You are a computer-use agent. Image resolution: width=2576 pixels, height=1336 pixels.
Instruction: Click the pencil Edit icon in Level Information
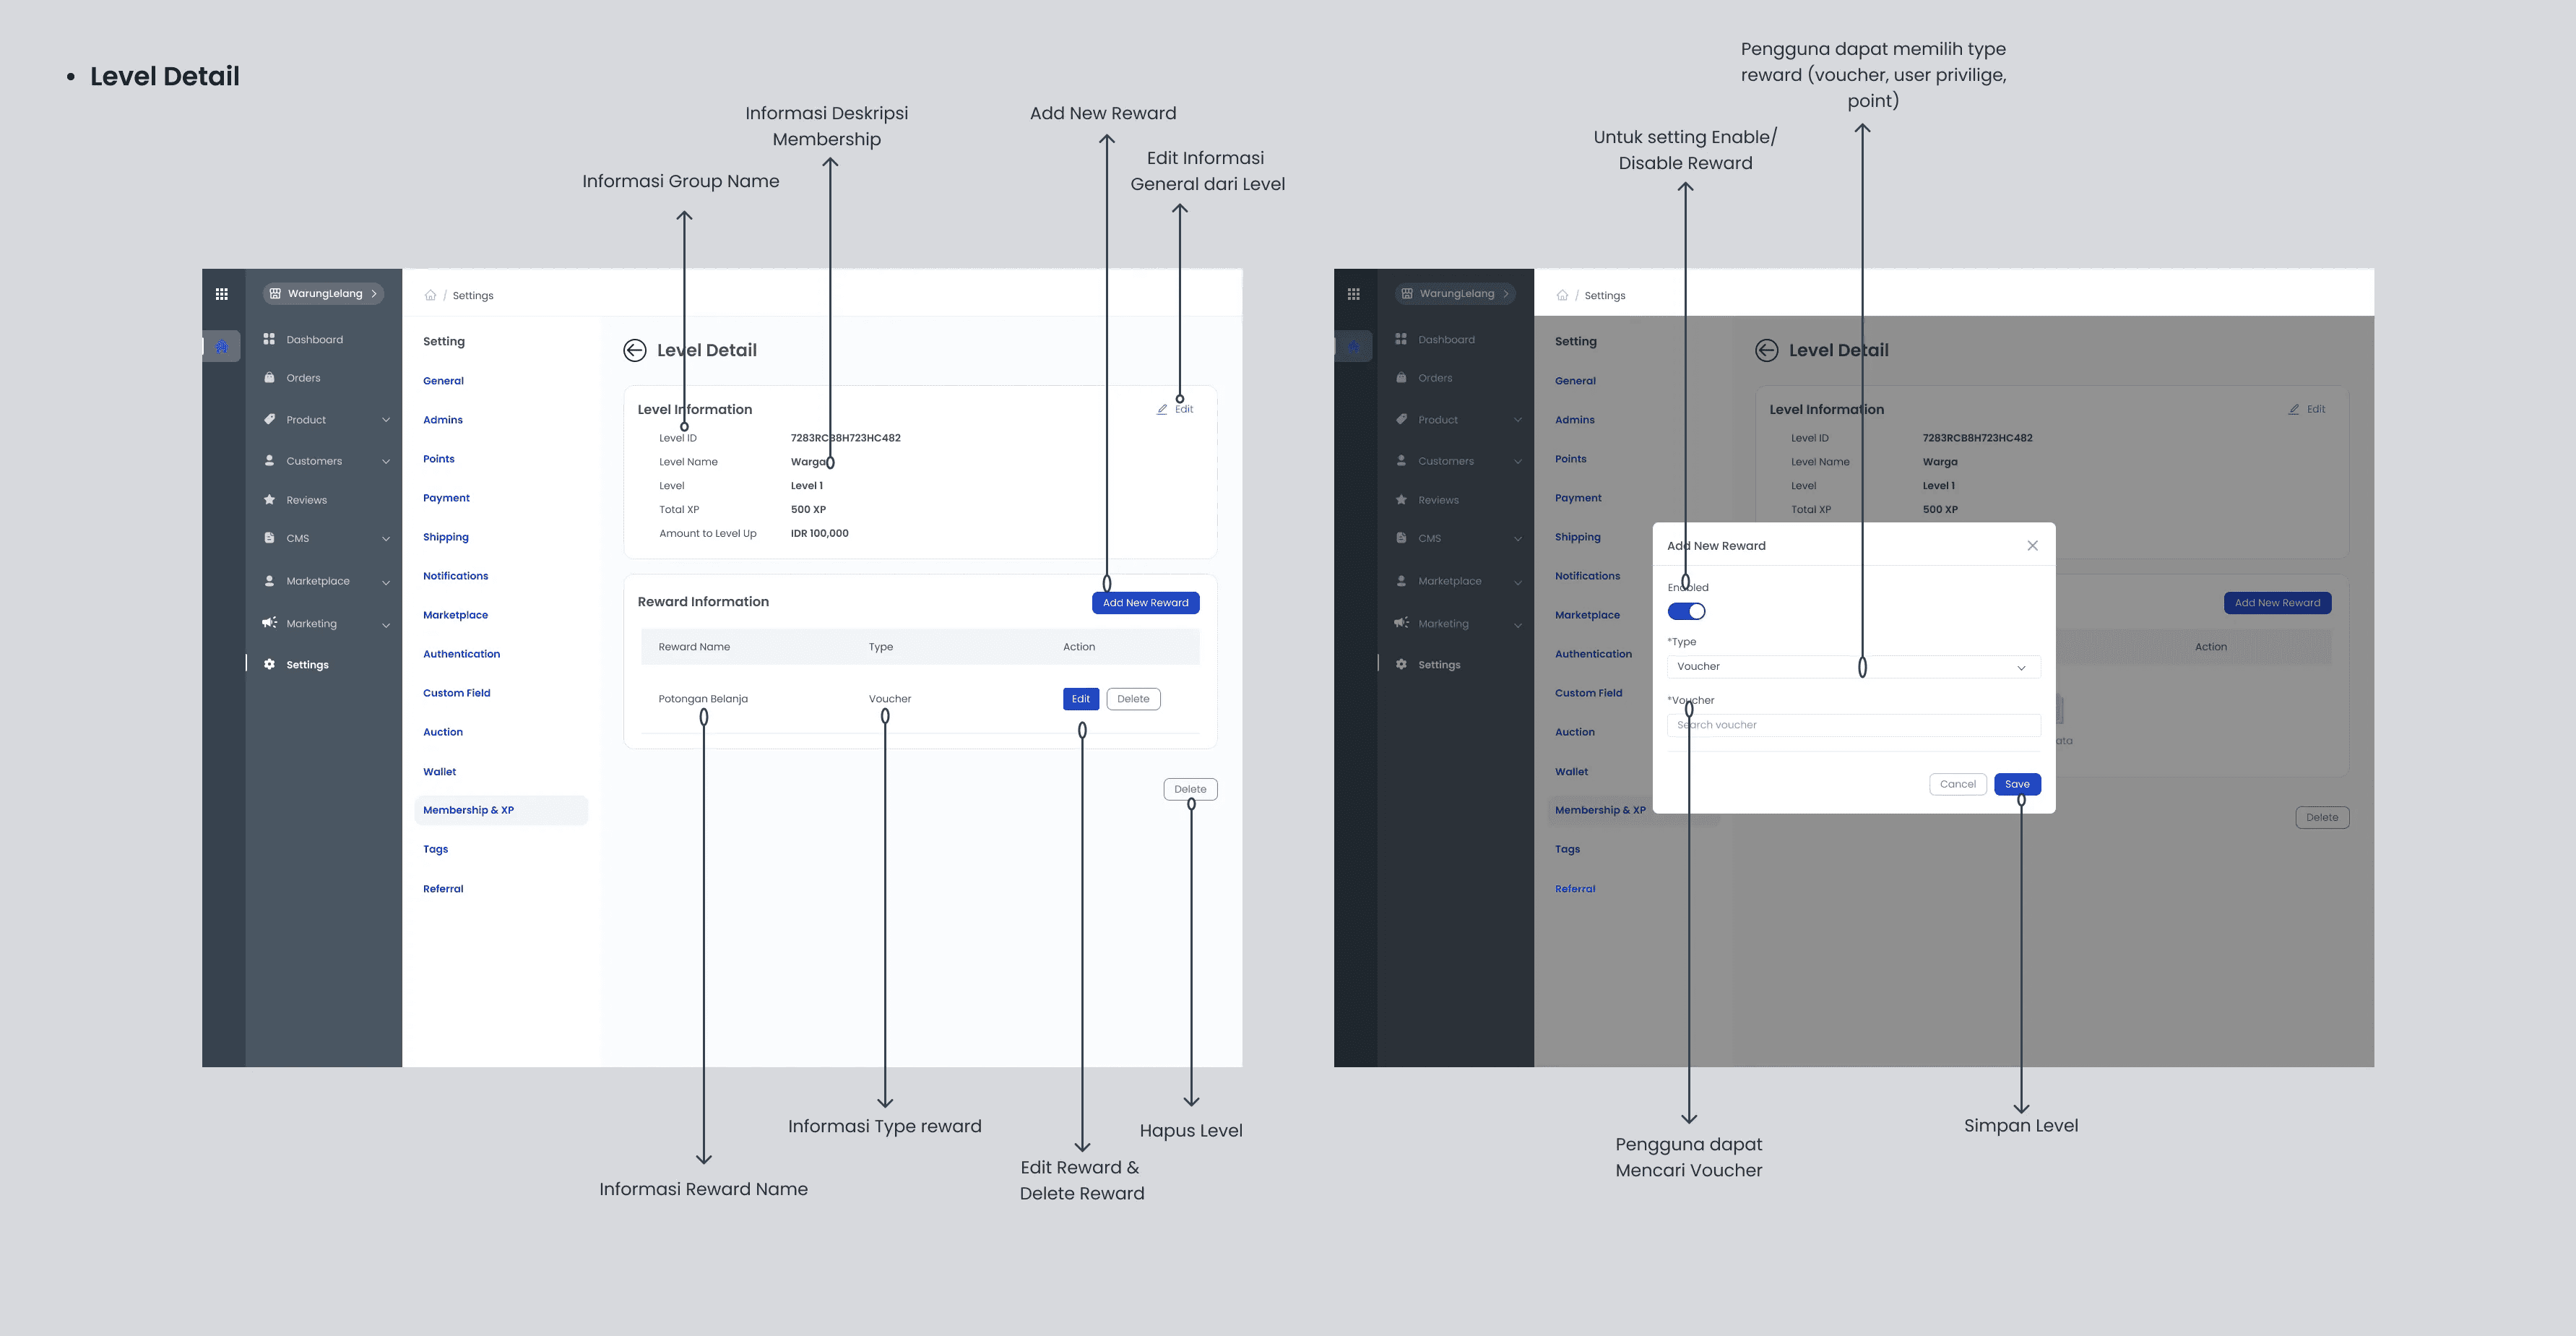tap(1162, 409)
